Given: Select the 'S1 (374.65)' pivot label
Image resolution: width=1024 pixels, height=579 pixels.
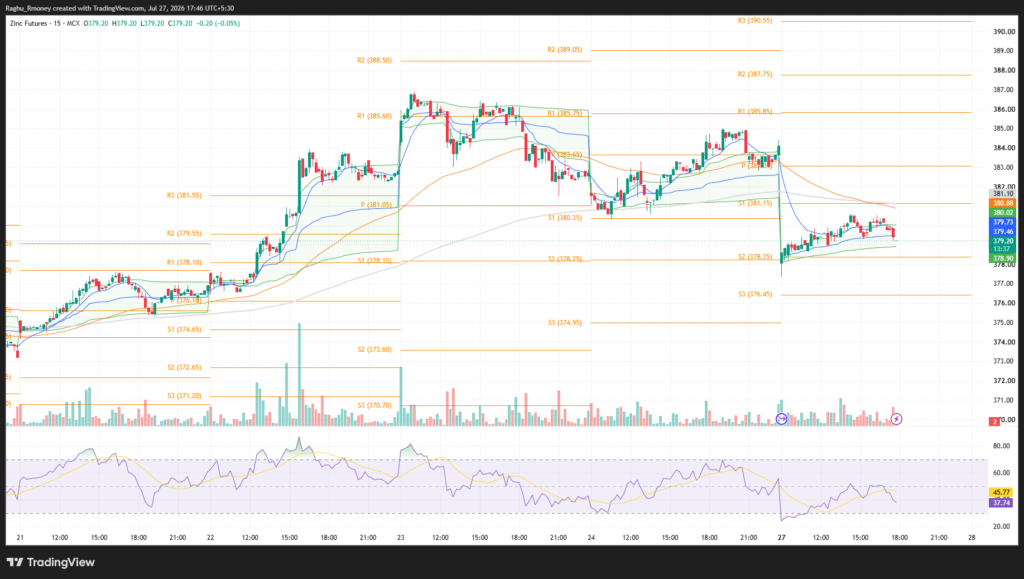Looking at the screenshot, I should click(x=184, y=330).
